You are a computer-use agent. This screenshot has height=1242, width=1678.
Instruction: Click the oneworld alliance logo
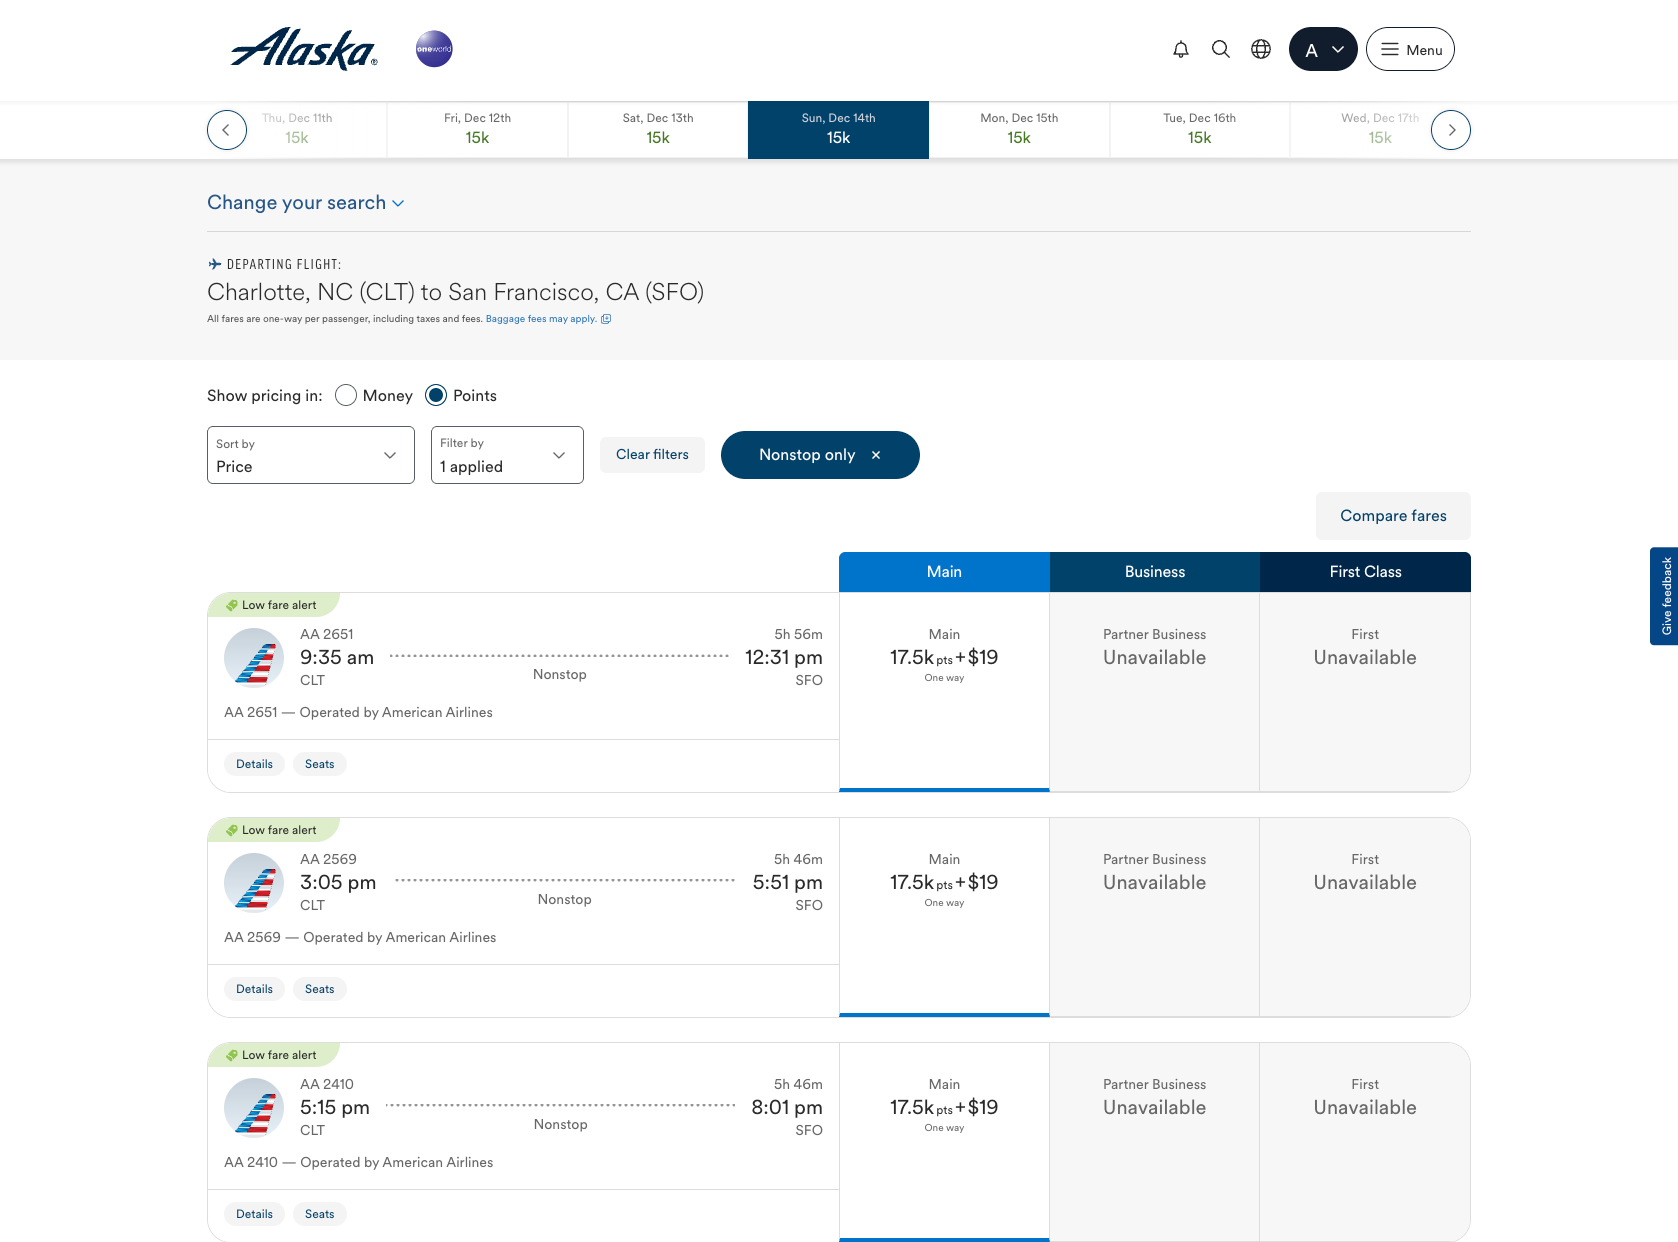(432, 48)
